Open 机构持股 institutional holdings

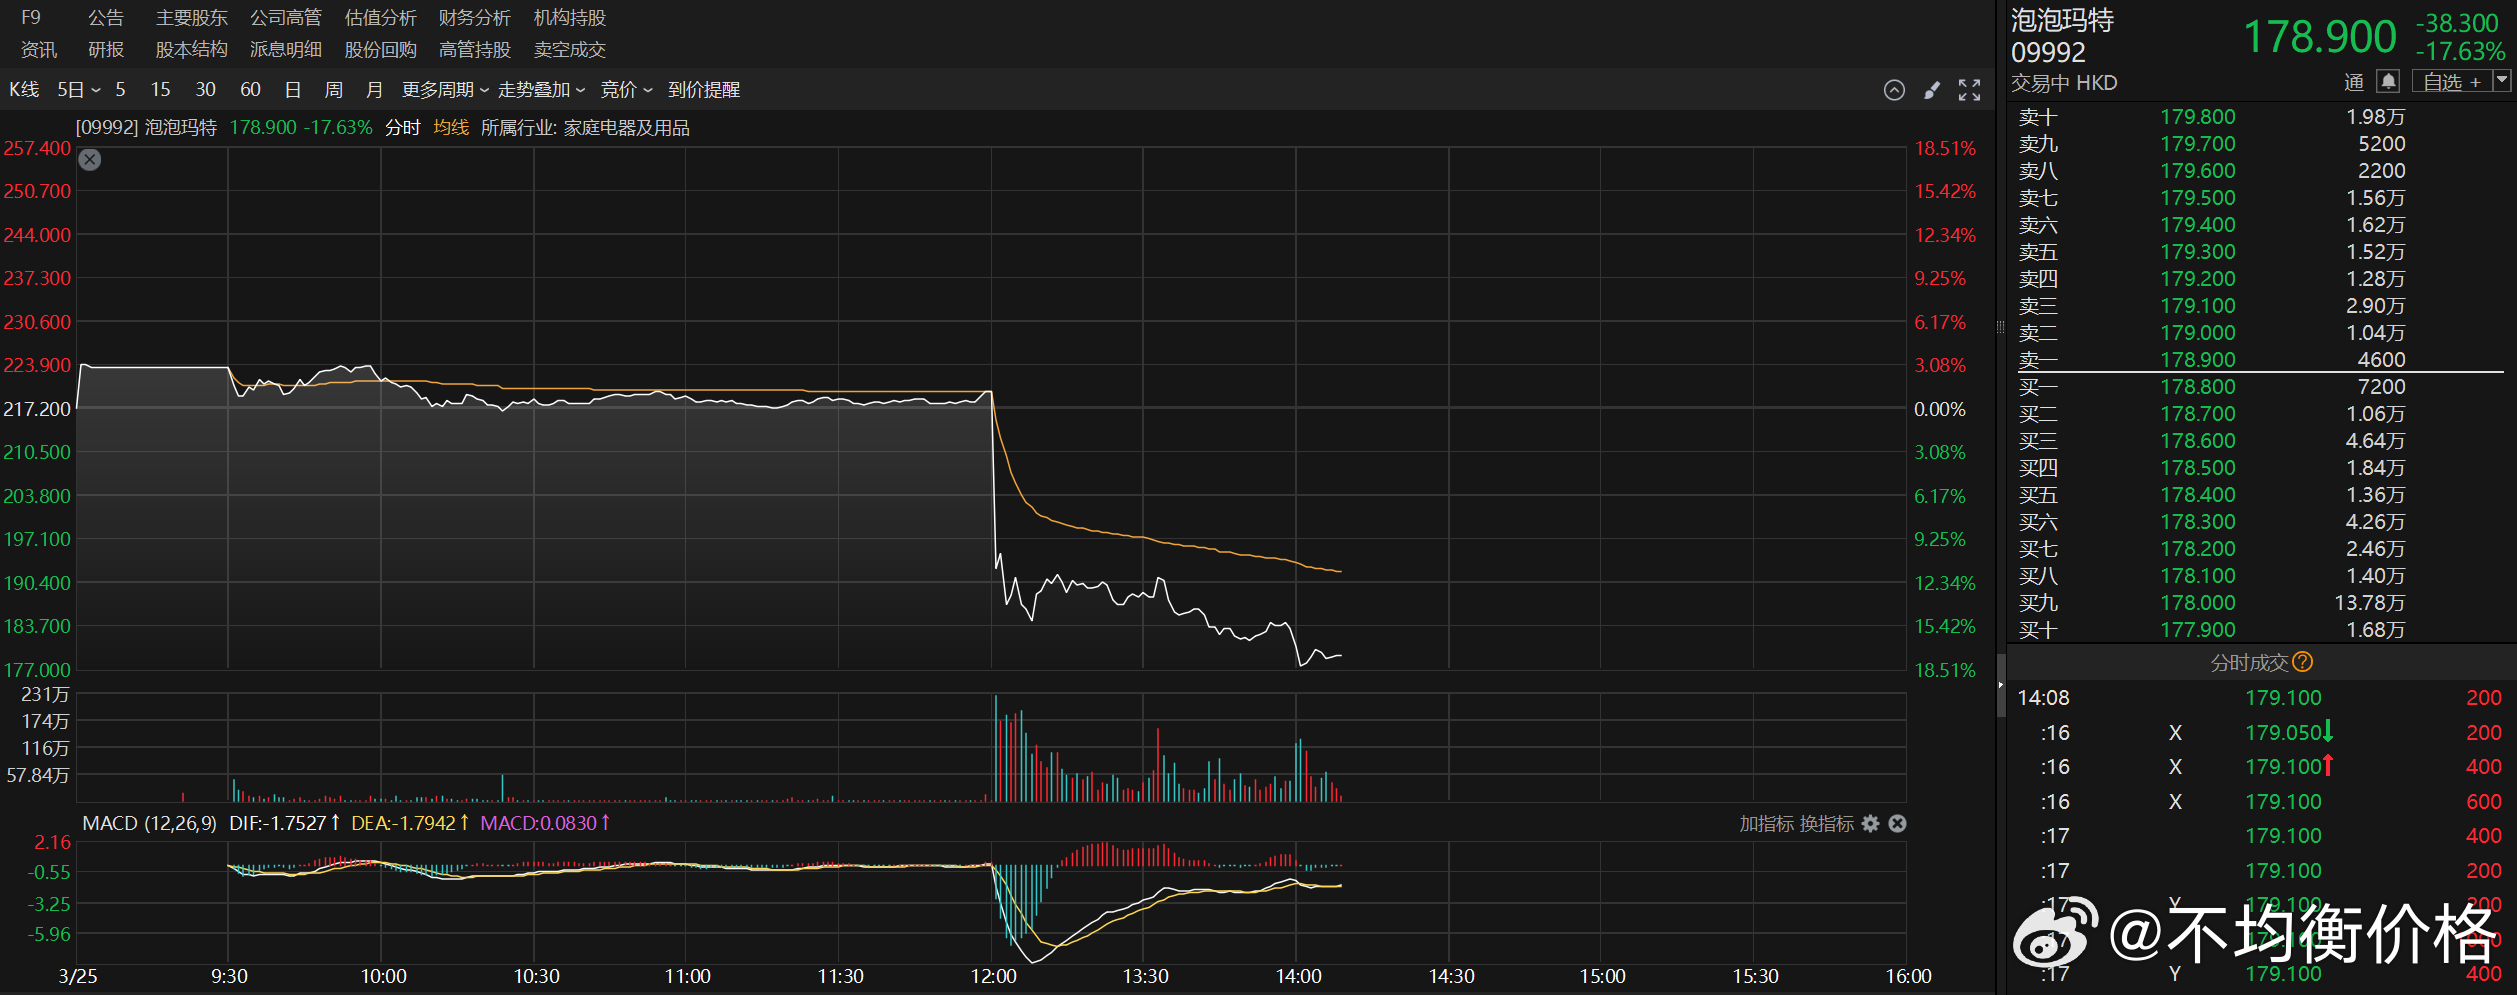pos(570,18)
